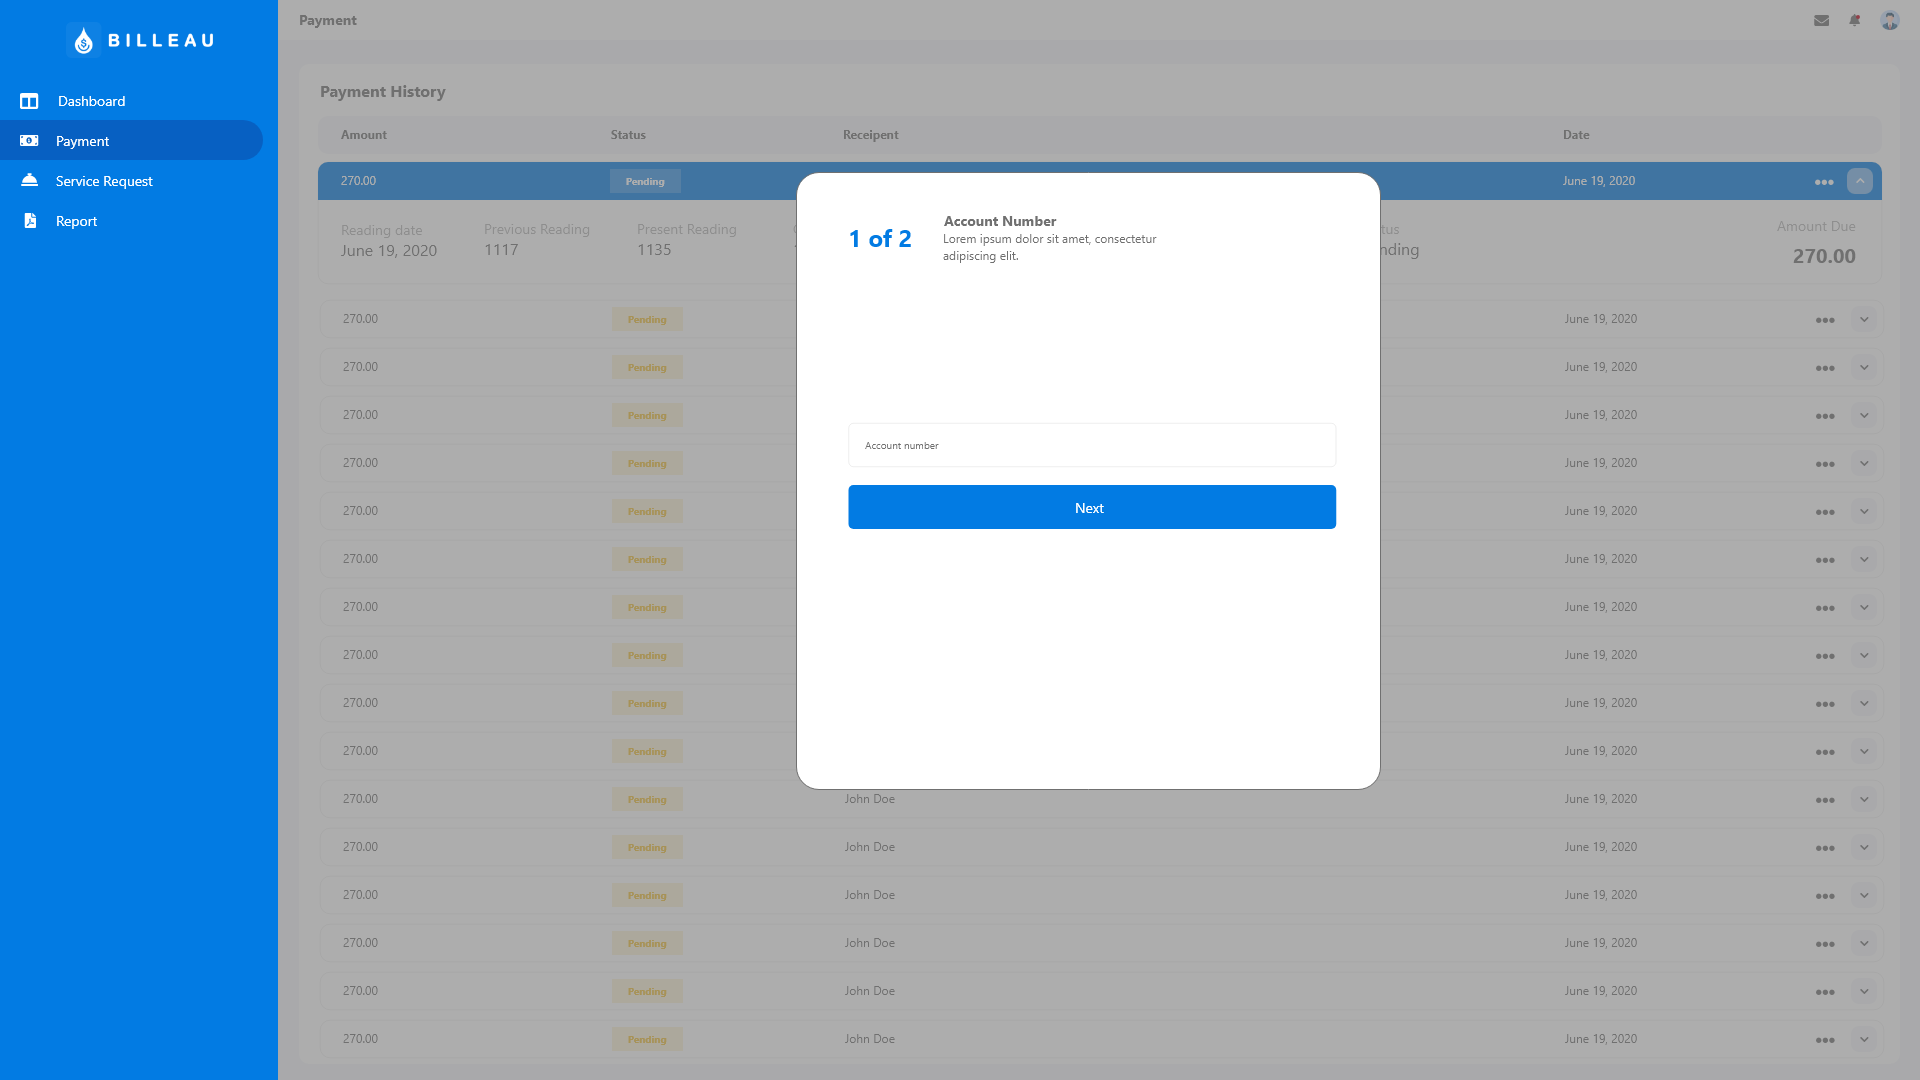The width and height of the screenshot is (1920, 1080).
Task: Go to Service Request menu item
Action: click(x=104, y=181)
